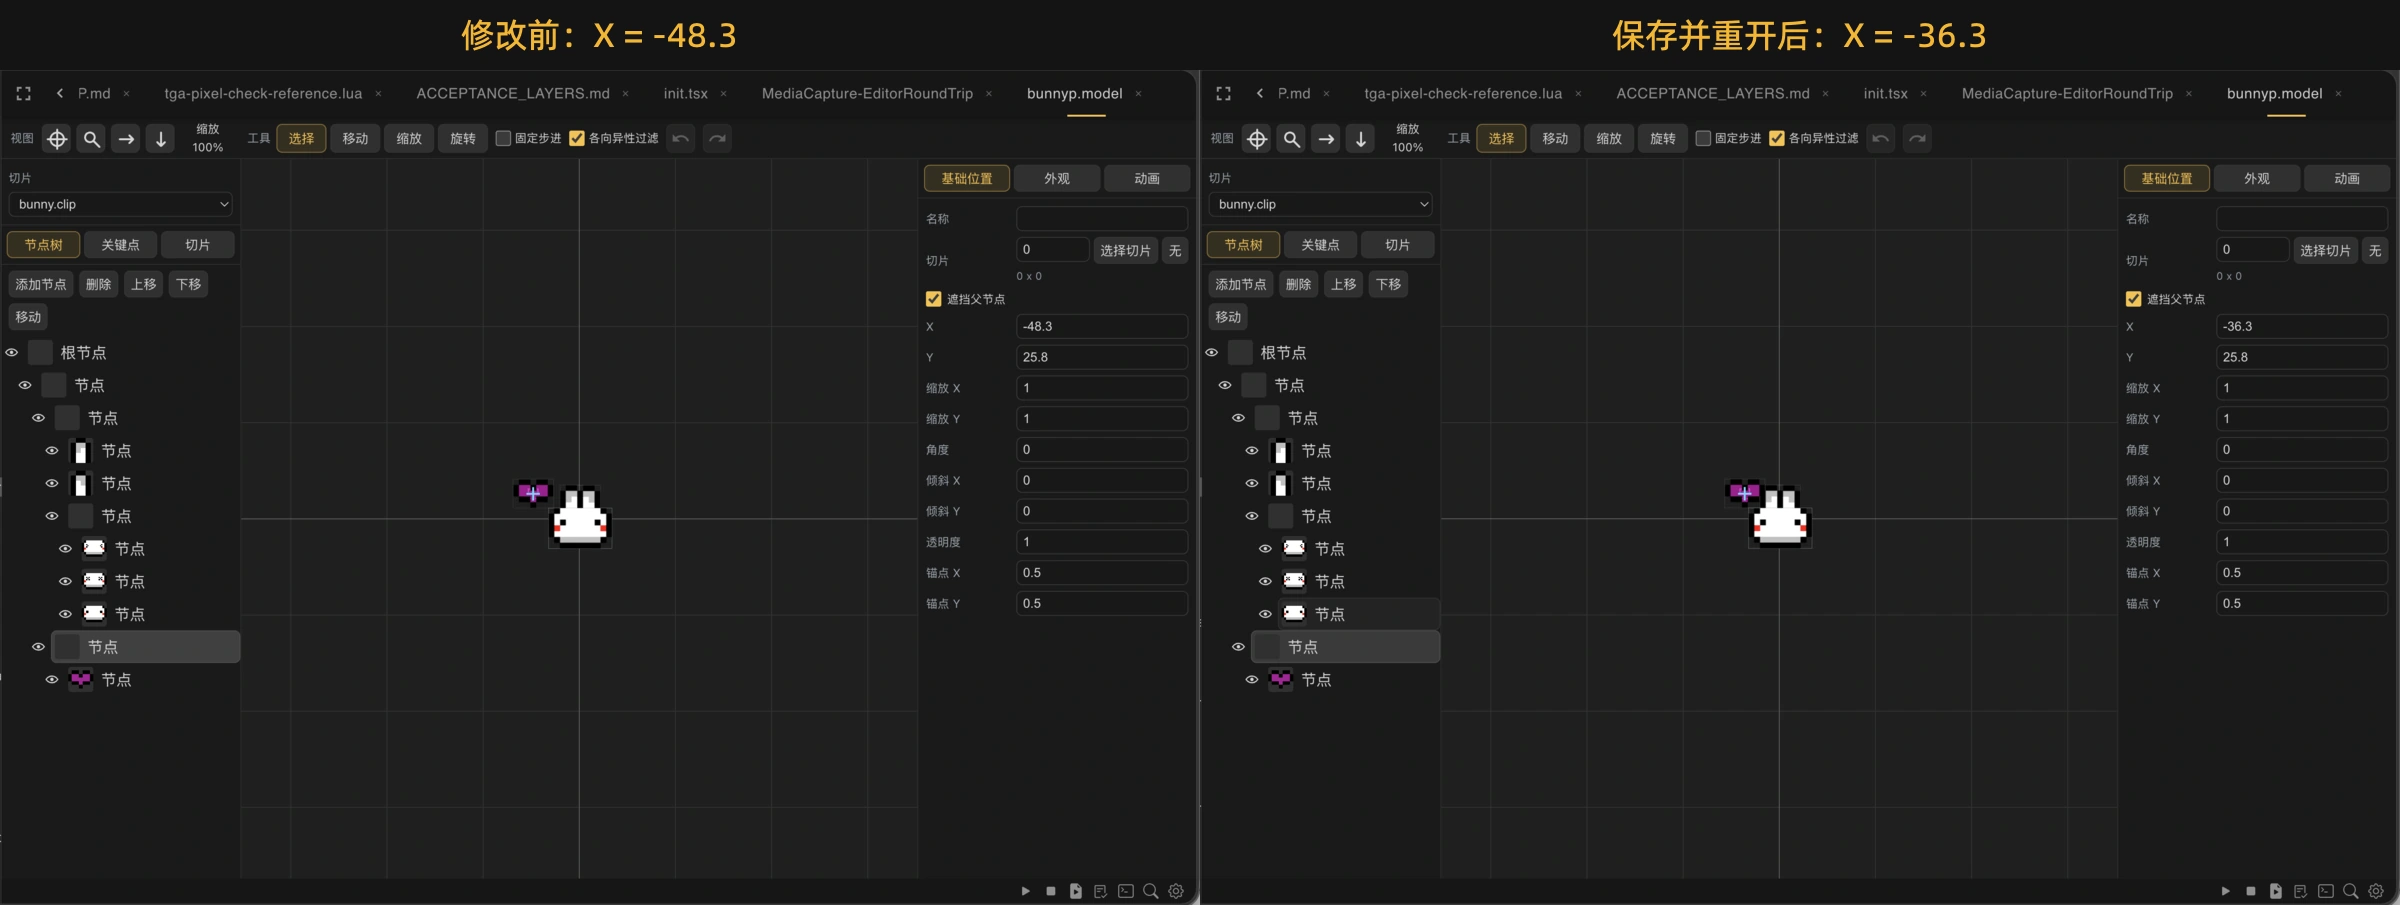Open the bunny.clip dropdown in right panel
This screenshot has width=2400, height=905.
[1320, 204]
